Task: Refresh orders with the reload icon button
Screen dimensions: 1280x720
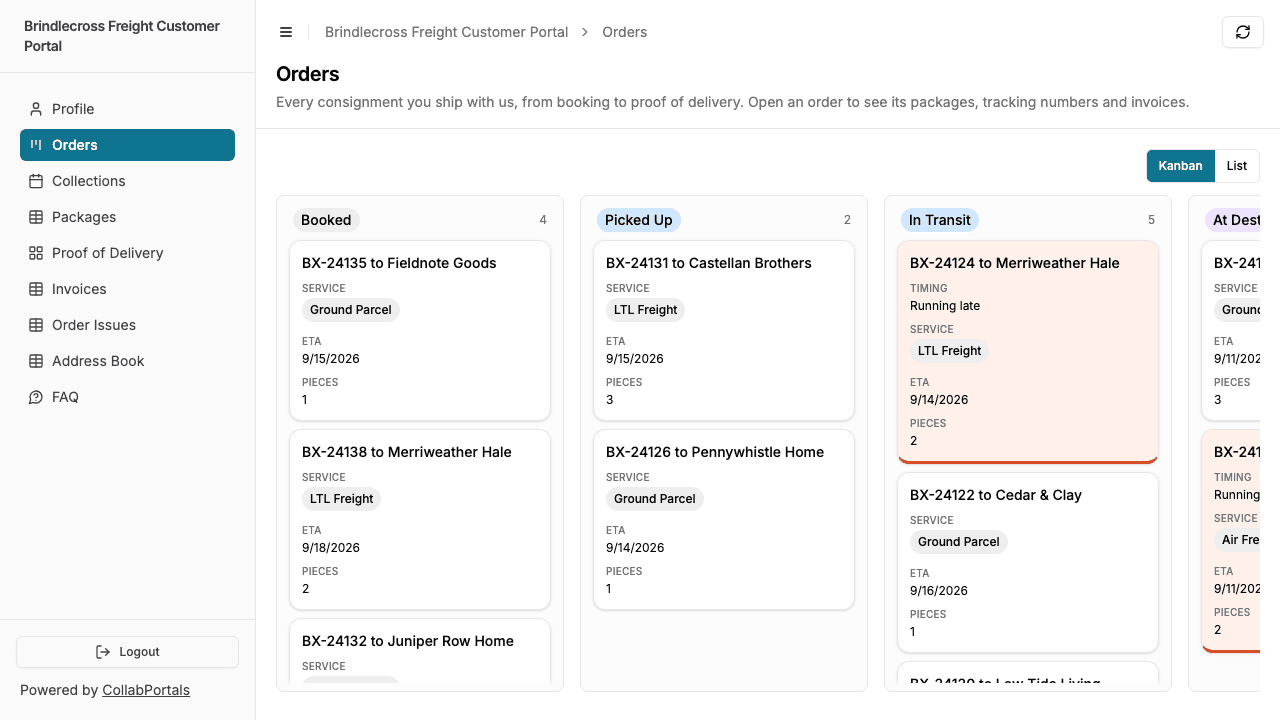Action: pos(1243,32)
